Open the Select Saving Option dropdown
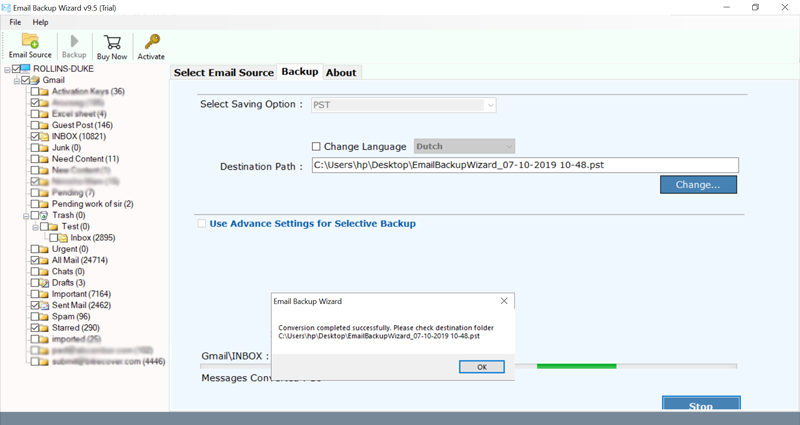Image resolution: width=800 pixels, height=425 pixels. (x=403, y=105)
